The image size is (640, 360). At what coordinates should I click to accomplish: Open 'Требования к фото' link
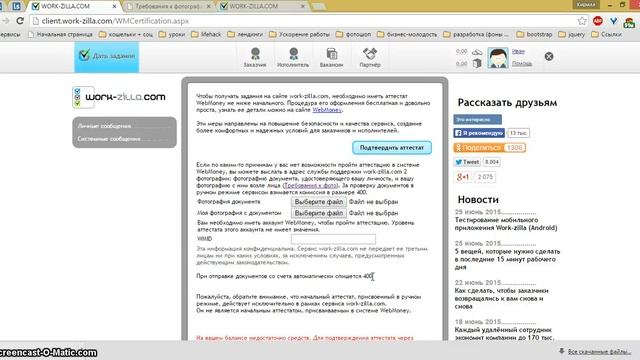[x=310, y=185]
